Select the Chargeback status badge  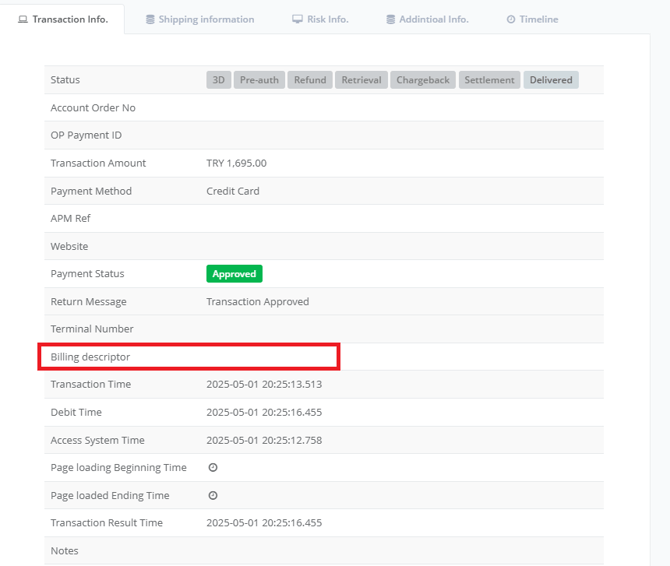coord(423,80)
